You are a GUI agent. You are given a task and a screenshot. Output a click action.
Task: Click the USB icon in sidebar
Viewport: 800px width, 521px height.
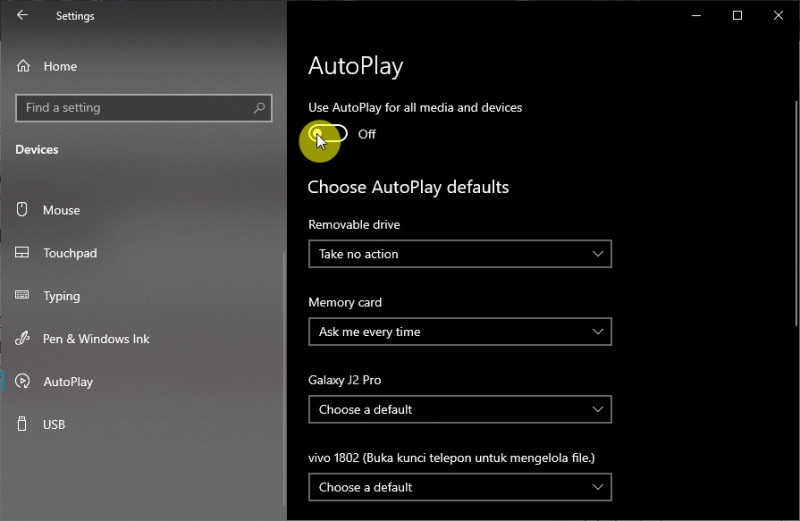tap(23, 425)
